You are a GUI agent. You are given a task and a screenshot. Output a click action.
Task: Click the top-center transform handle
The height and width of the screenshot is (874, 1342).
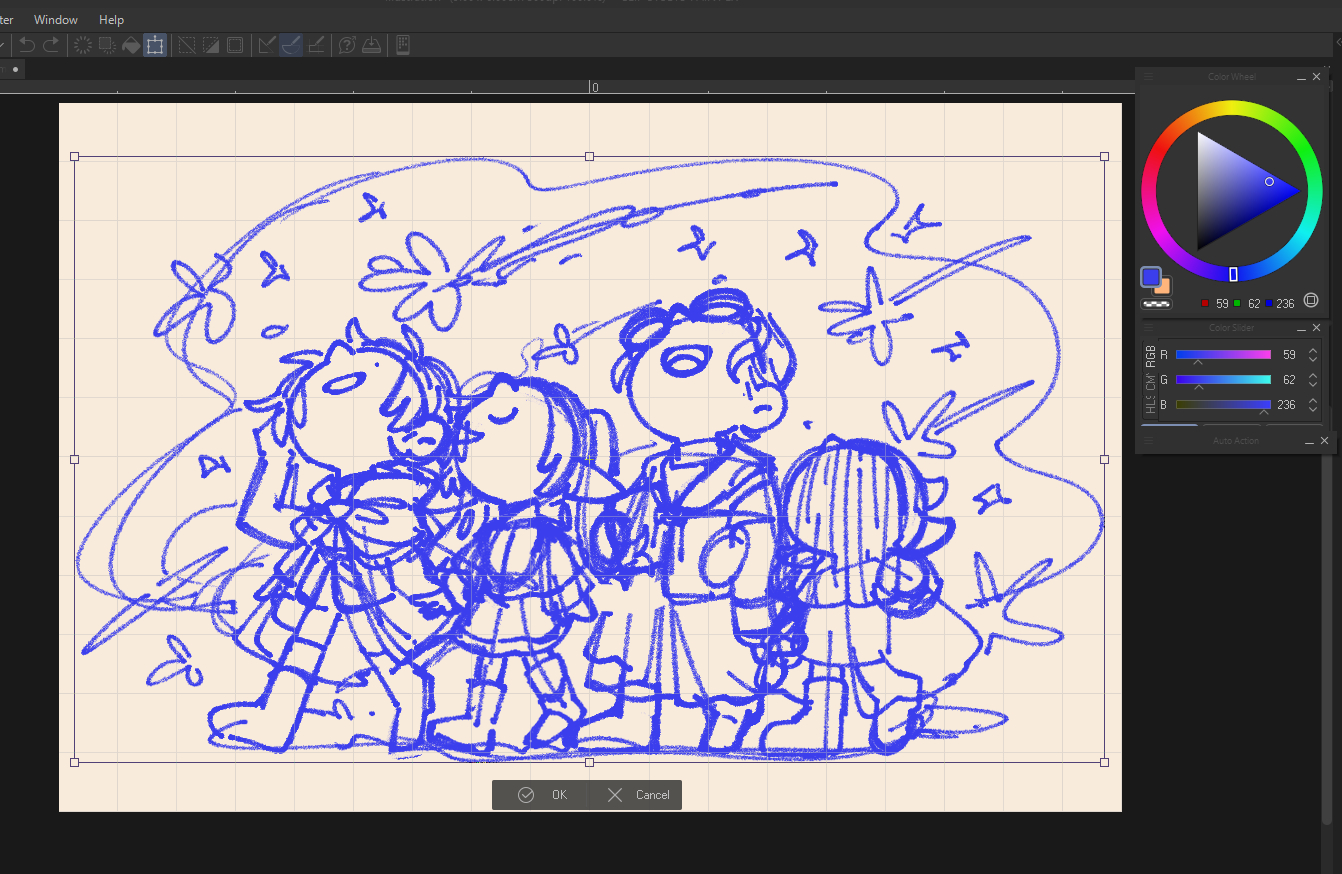pos(589,156)
